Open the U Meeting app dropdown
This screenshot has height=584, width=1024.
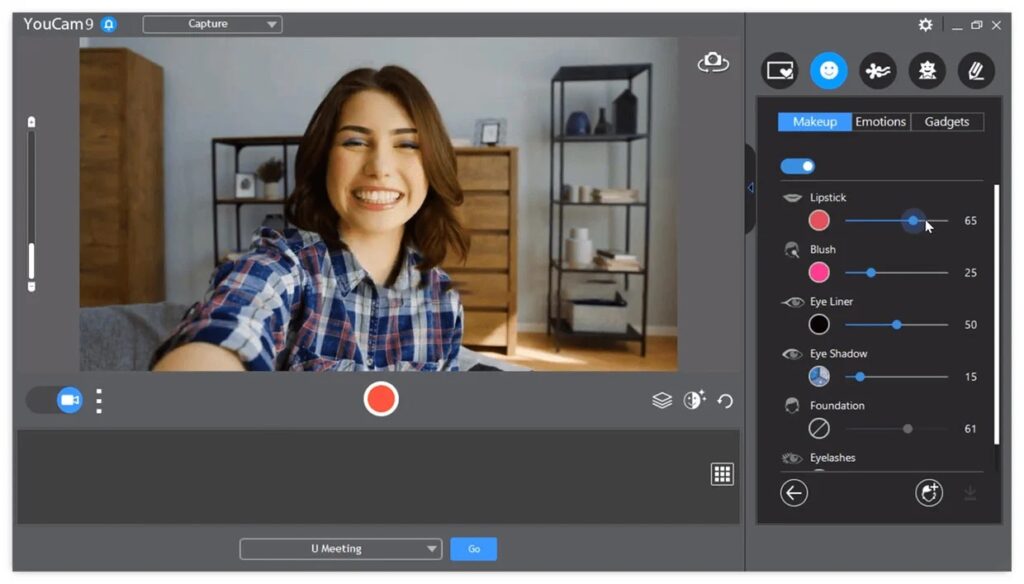340,549
